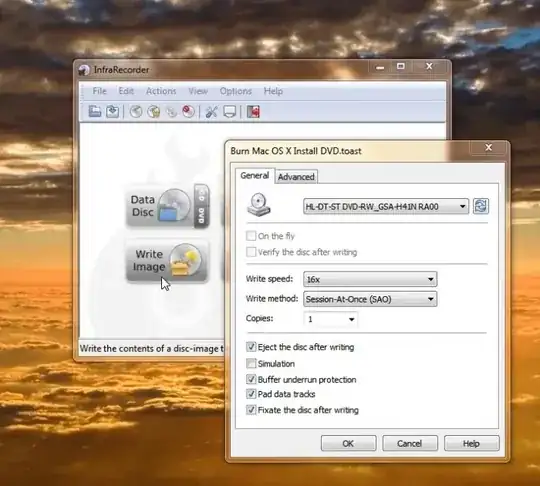Open the File menu

(100, 91)
